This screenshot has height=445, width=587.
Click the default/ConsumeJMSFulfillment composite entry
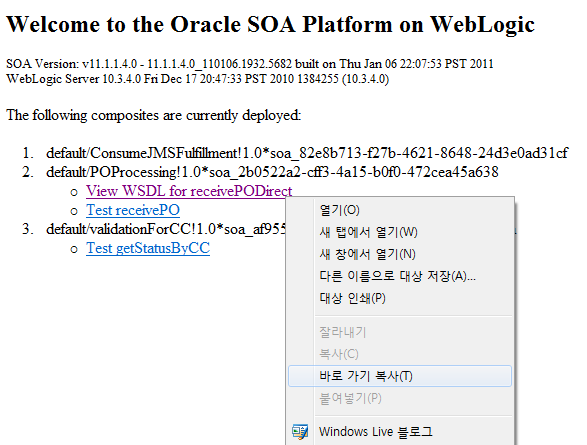tap(307, 153)
